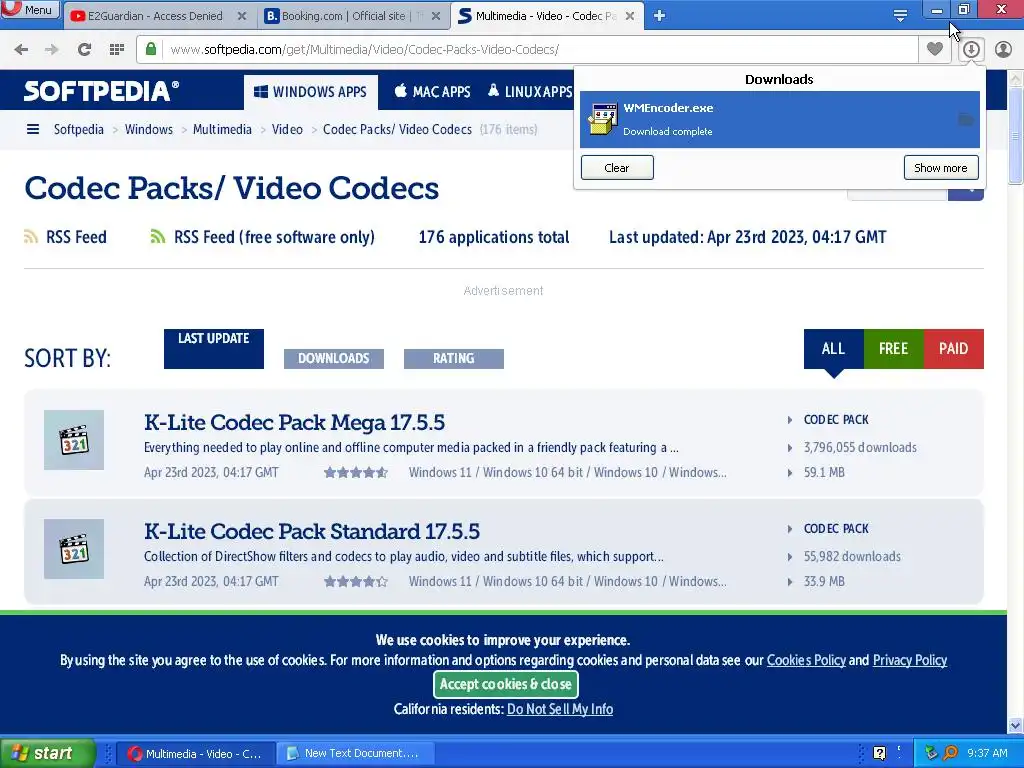Switch to New Text Document taskbar button

click(355, 754)
